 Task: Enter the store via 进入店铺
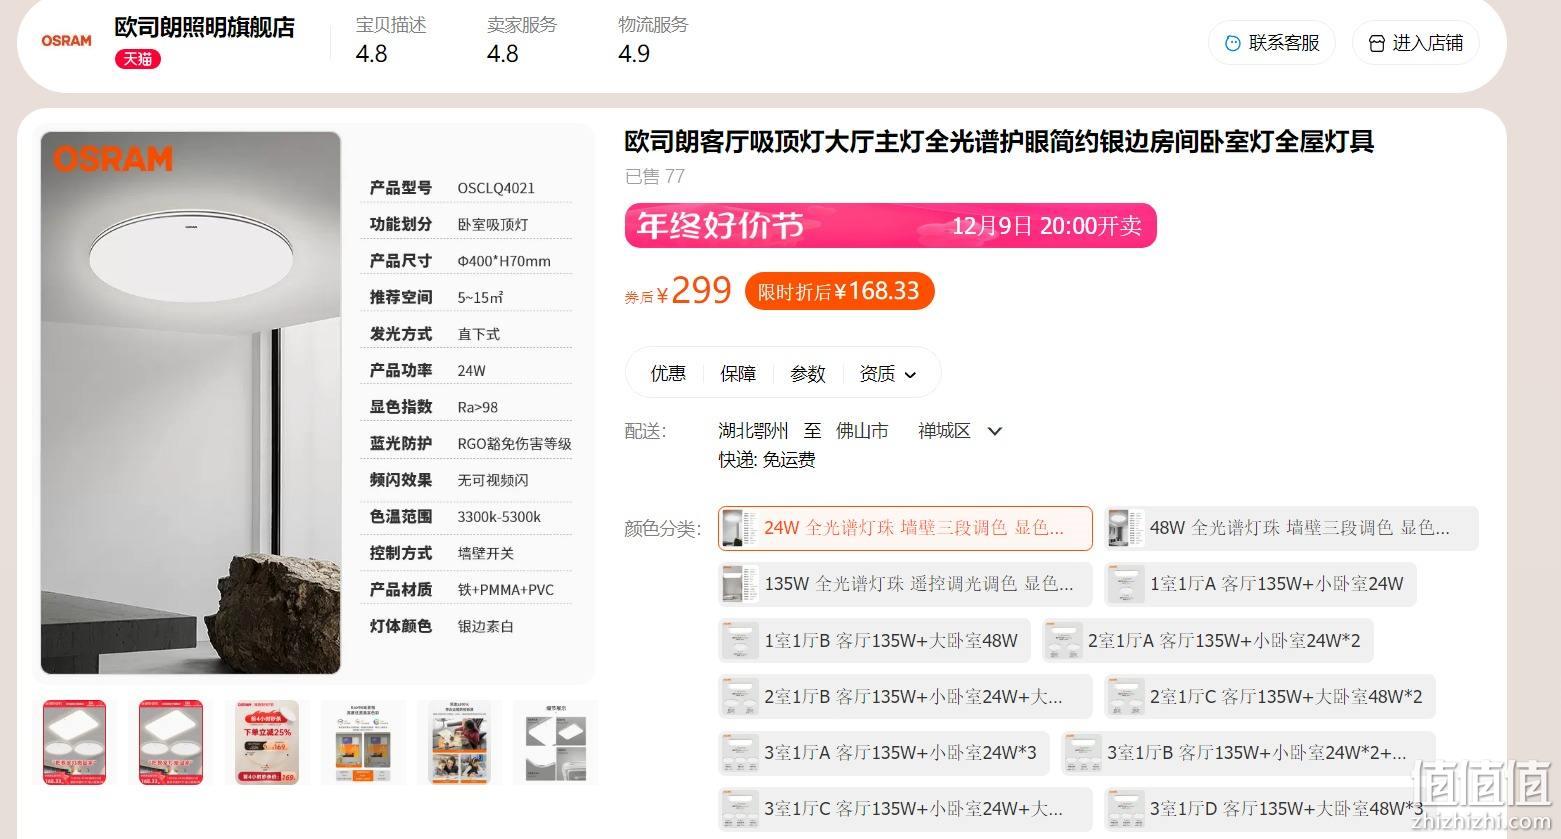click(1415, 43)
